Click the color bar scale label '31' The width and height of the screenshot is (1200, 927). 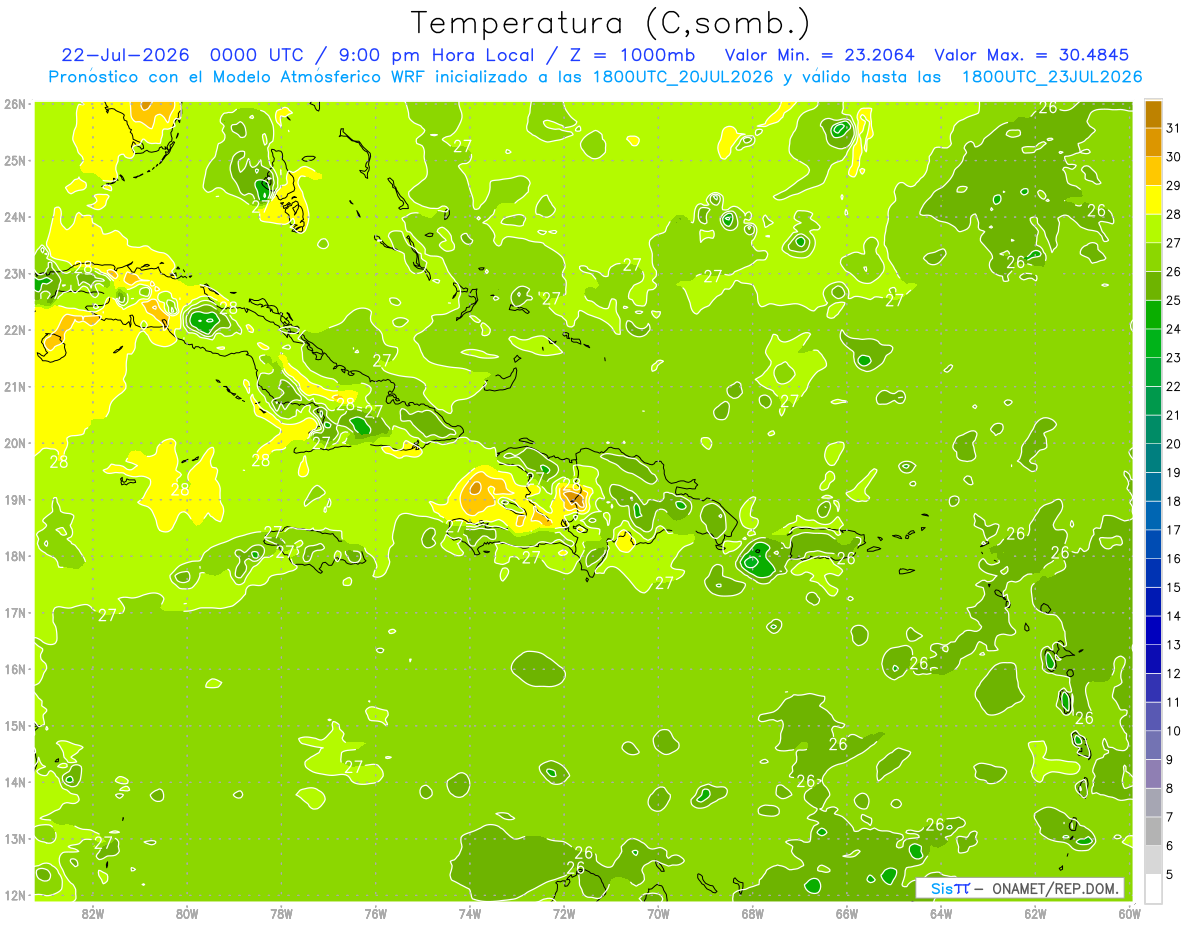coord(1174,128)
